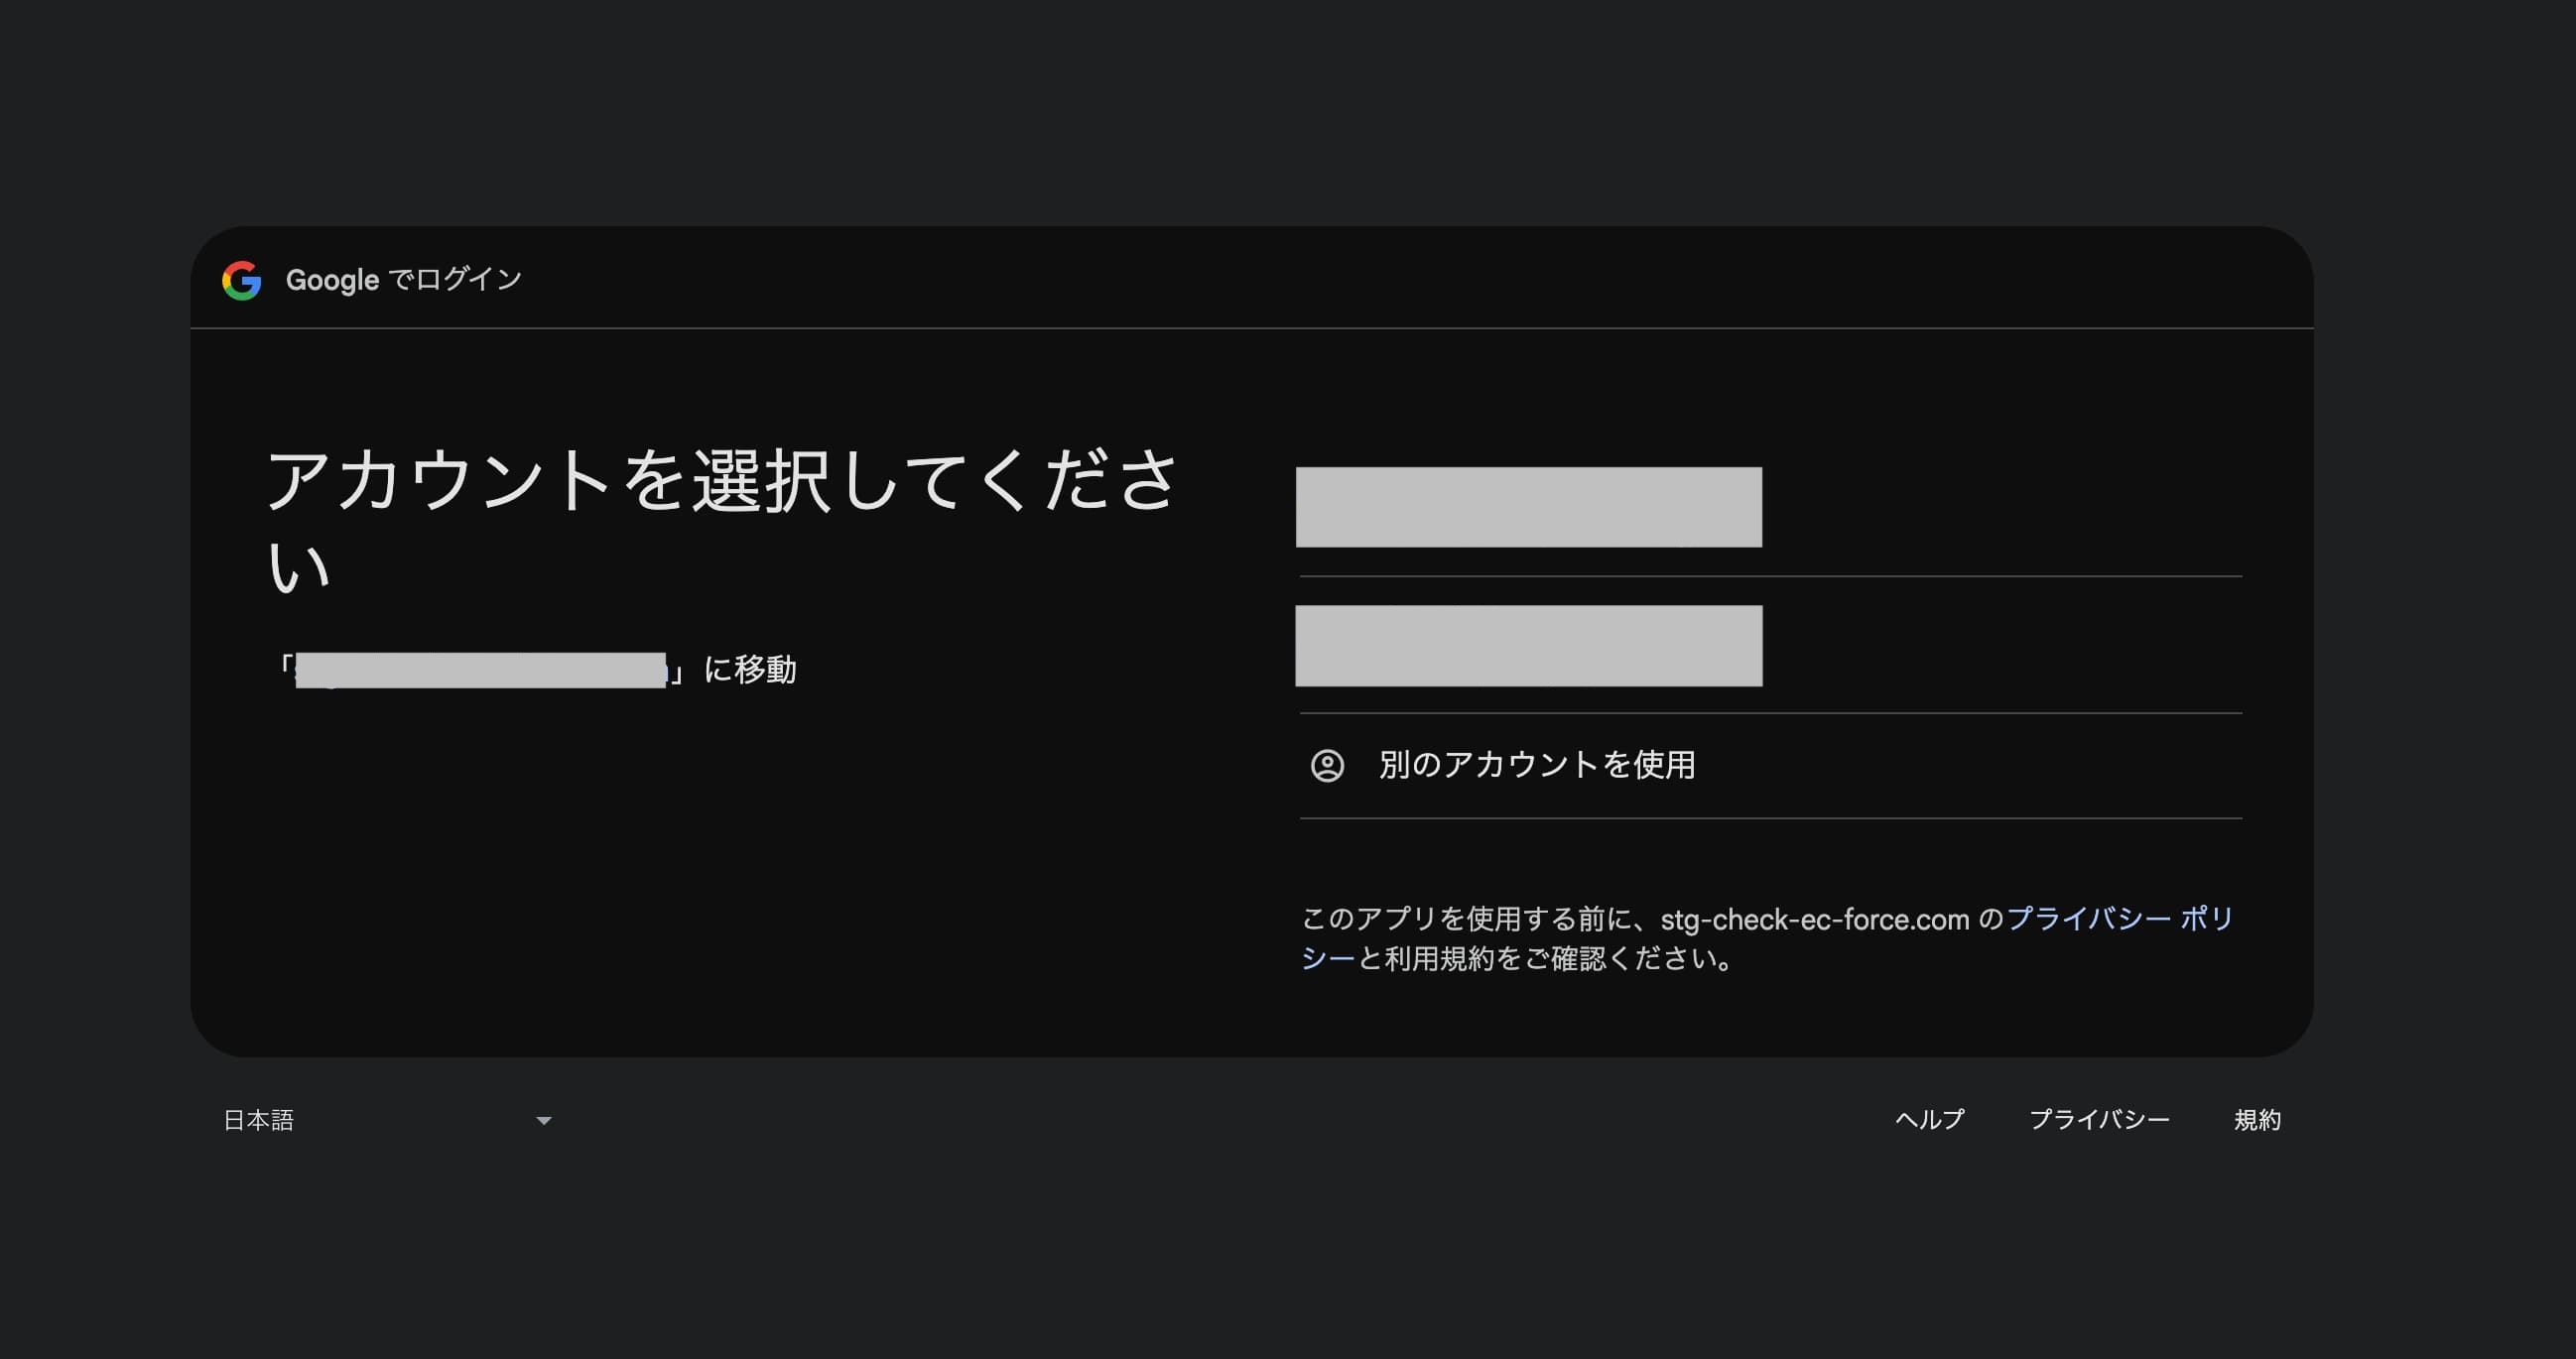Open the 規約 footer link
Image resolution: width=2576 pixels, height=1359 pixels.
2257,1120
